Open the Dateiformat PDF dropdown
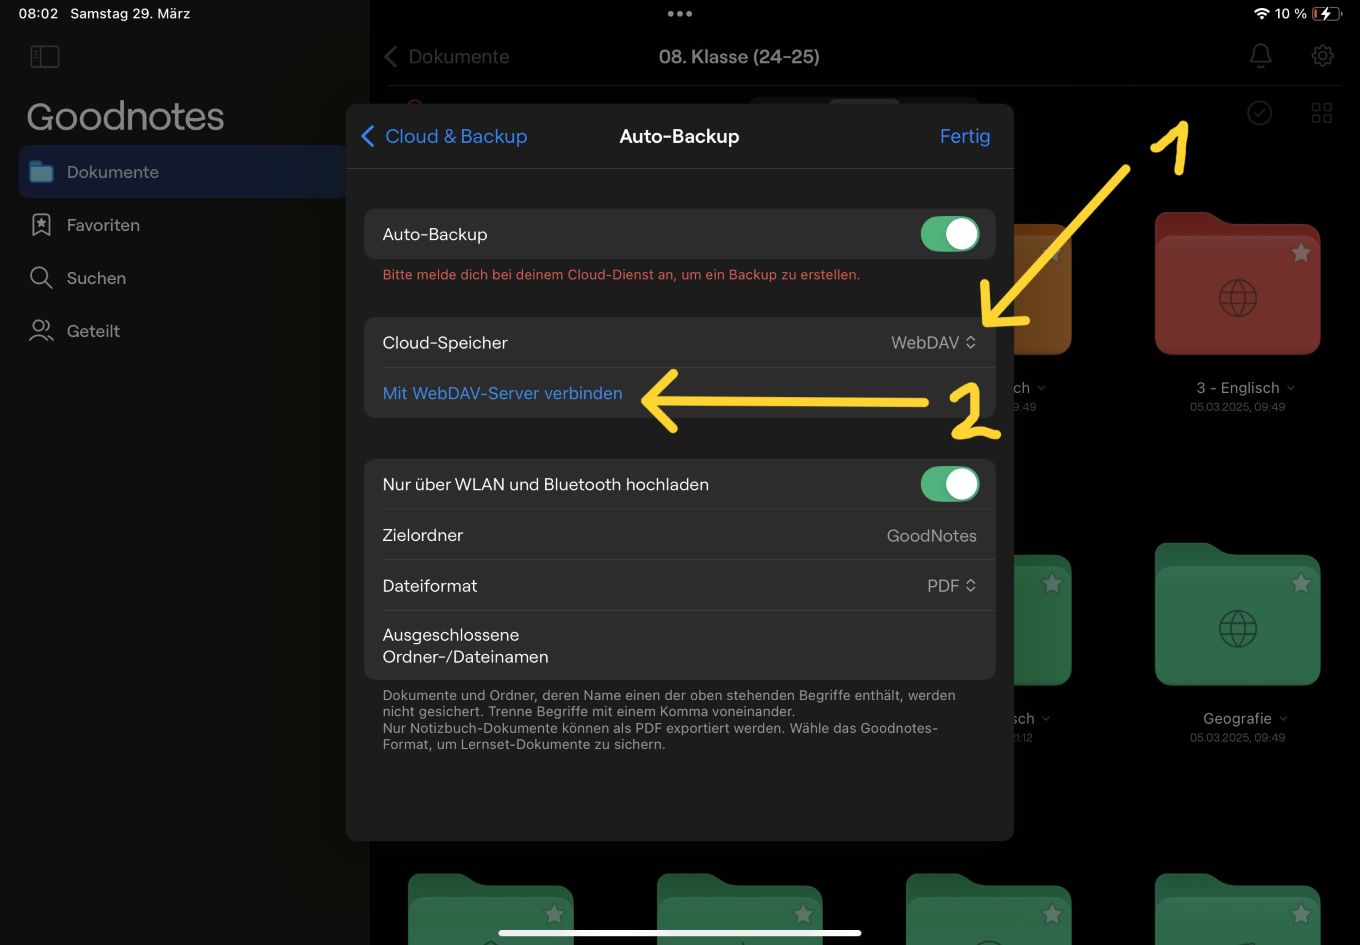Screen dimensions: 1360x945 point(951,586)
